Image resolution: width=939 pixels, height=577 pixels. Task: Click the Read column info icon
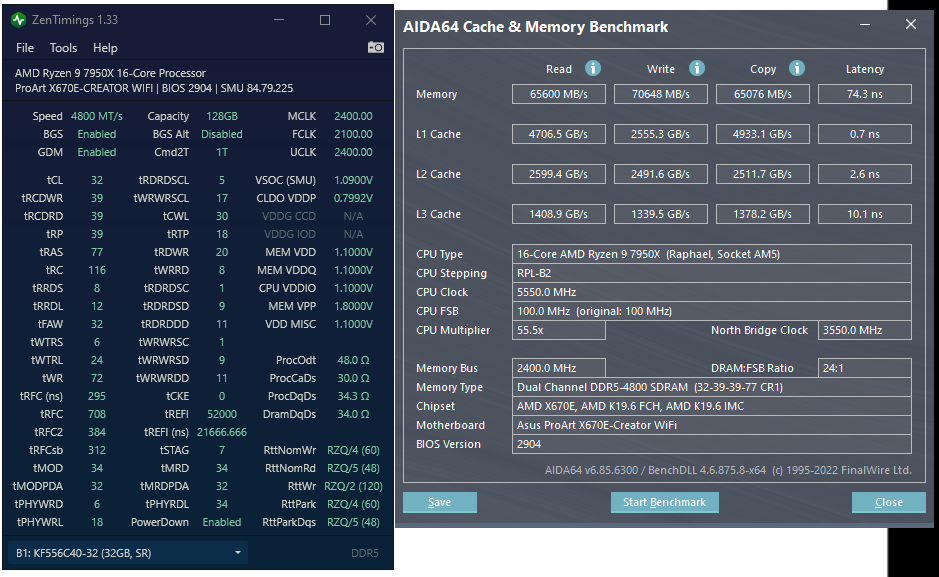click(x=593, y=68)
